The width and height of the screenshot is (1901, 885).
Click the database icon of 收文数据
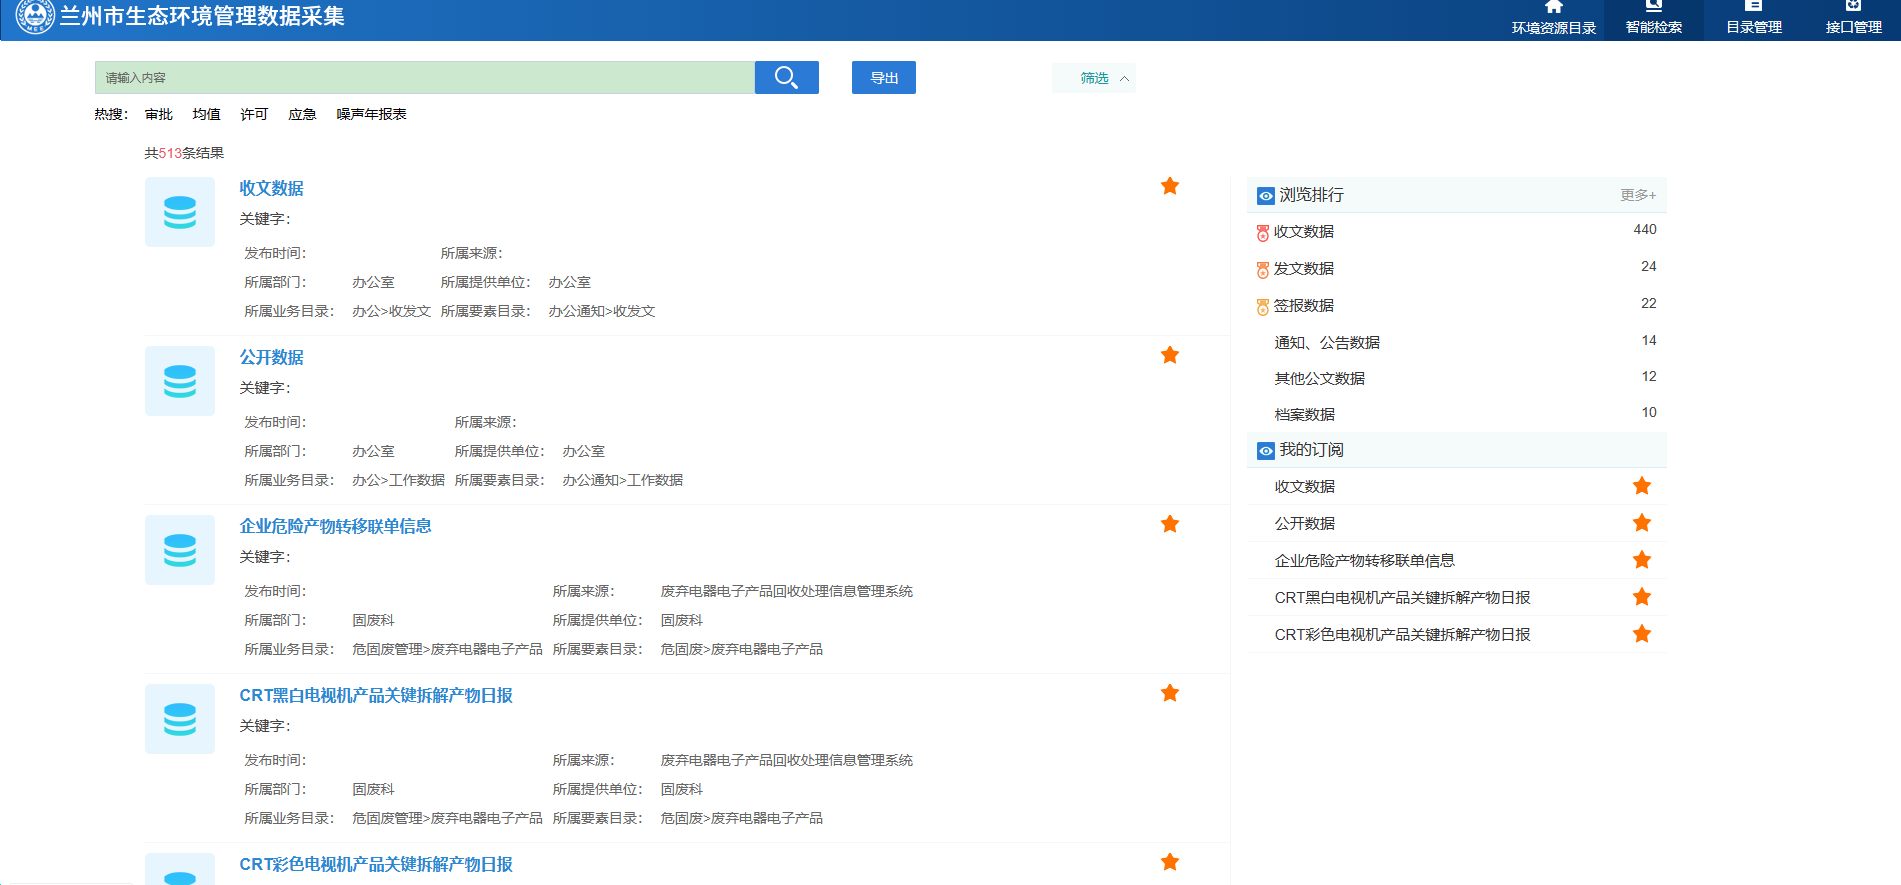pos(180,212)
